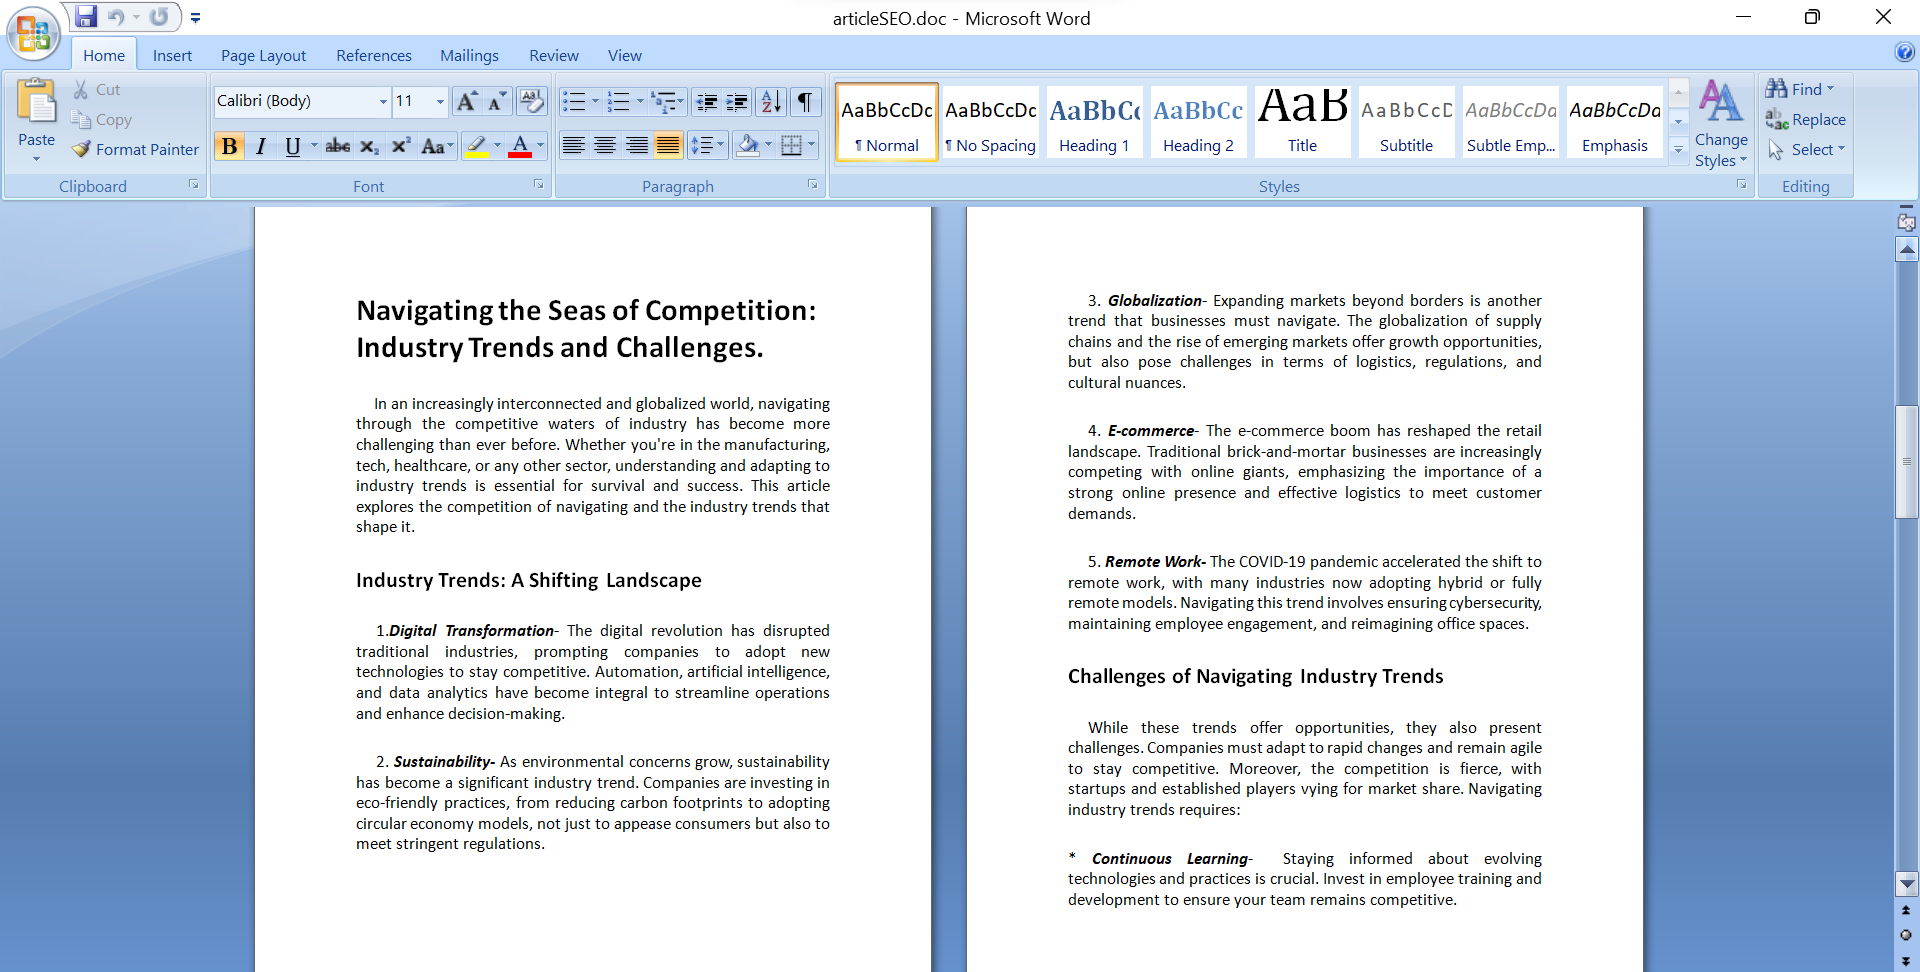The height and width of the screenshot is (972, 1920).
Task: Open Word Help question mark icon
Action: pyautogui.click(x=1904, y=52)
